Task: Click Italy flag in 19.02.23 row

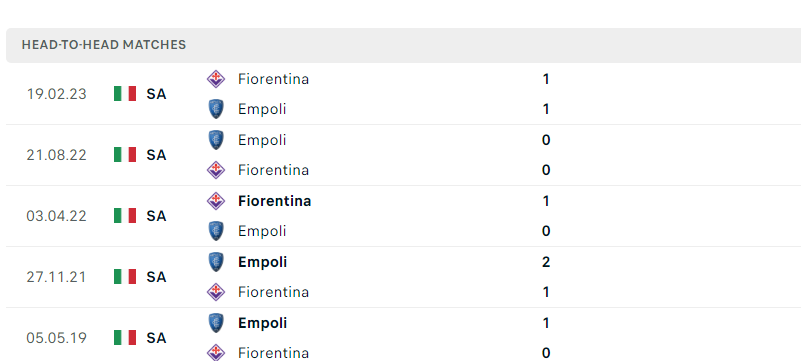Action: pos(125,93)
